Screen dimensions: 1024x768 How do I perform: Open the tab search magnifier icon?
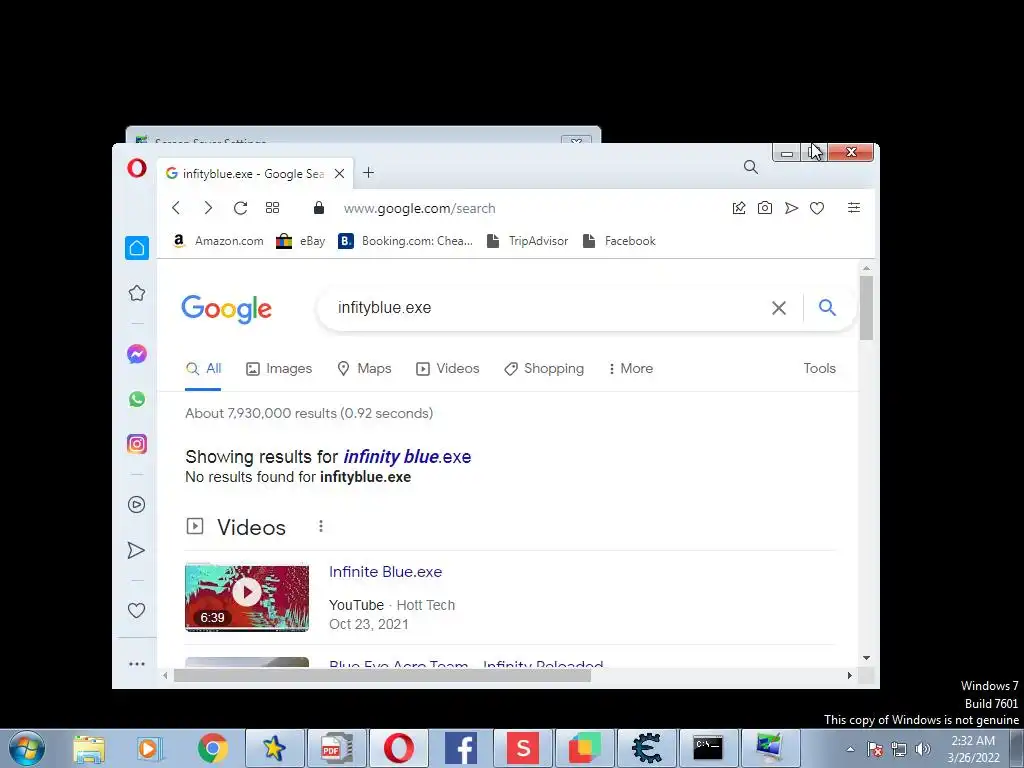pos(751,167)
